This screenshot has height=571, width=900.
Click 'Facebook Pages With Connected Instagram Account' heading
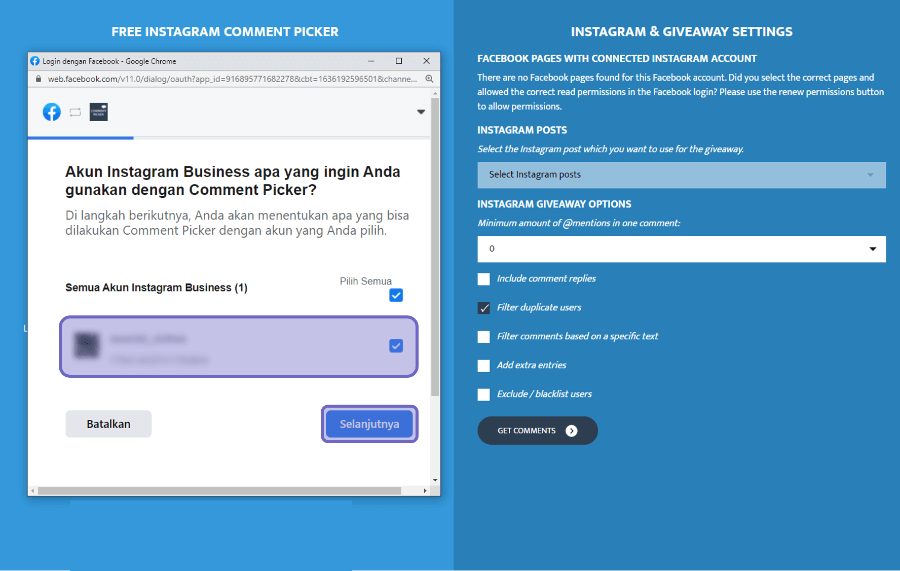[617, 59]
